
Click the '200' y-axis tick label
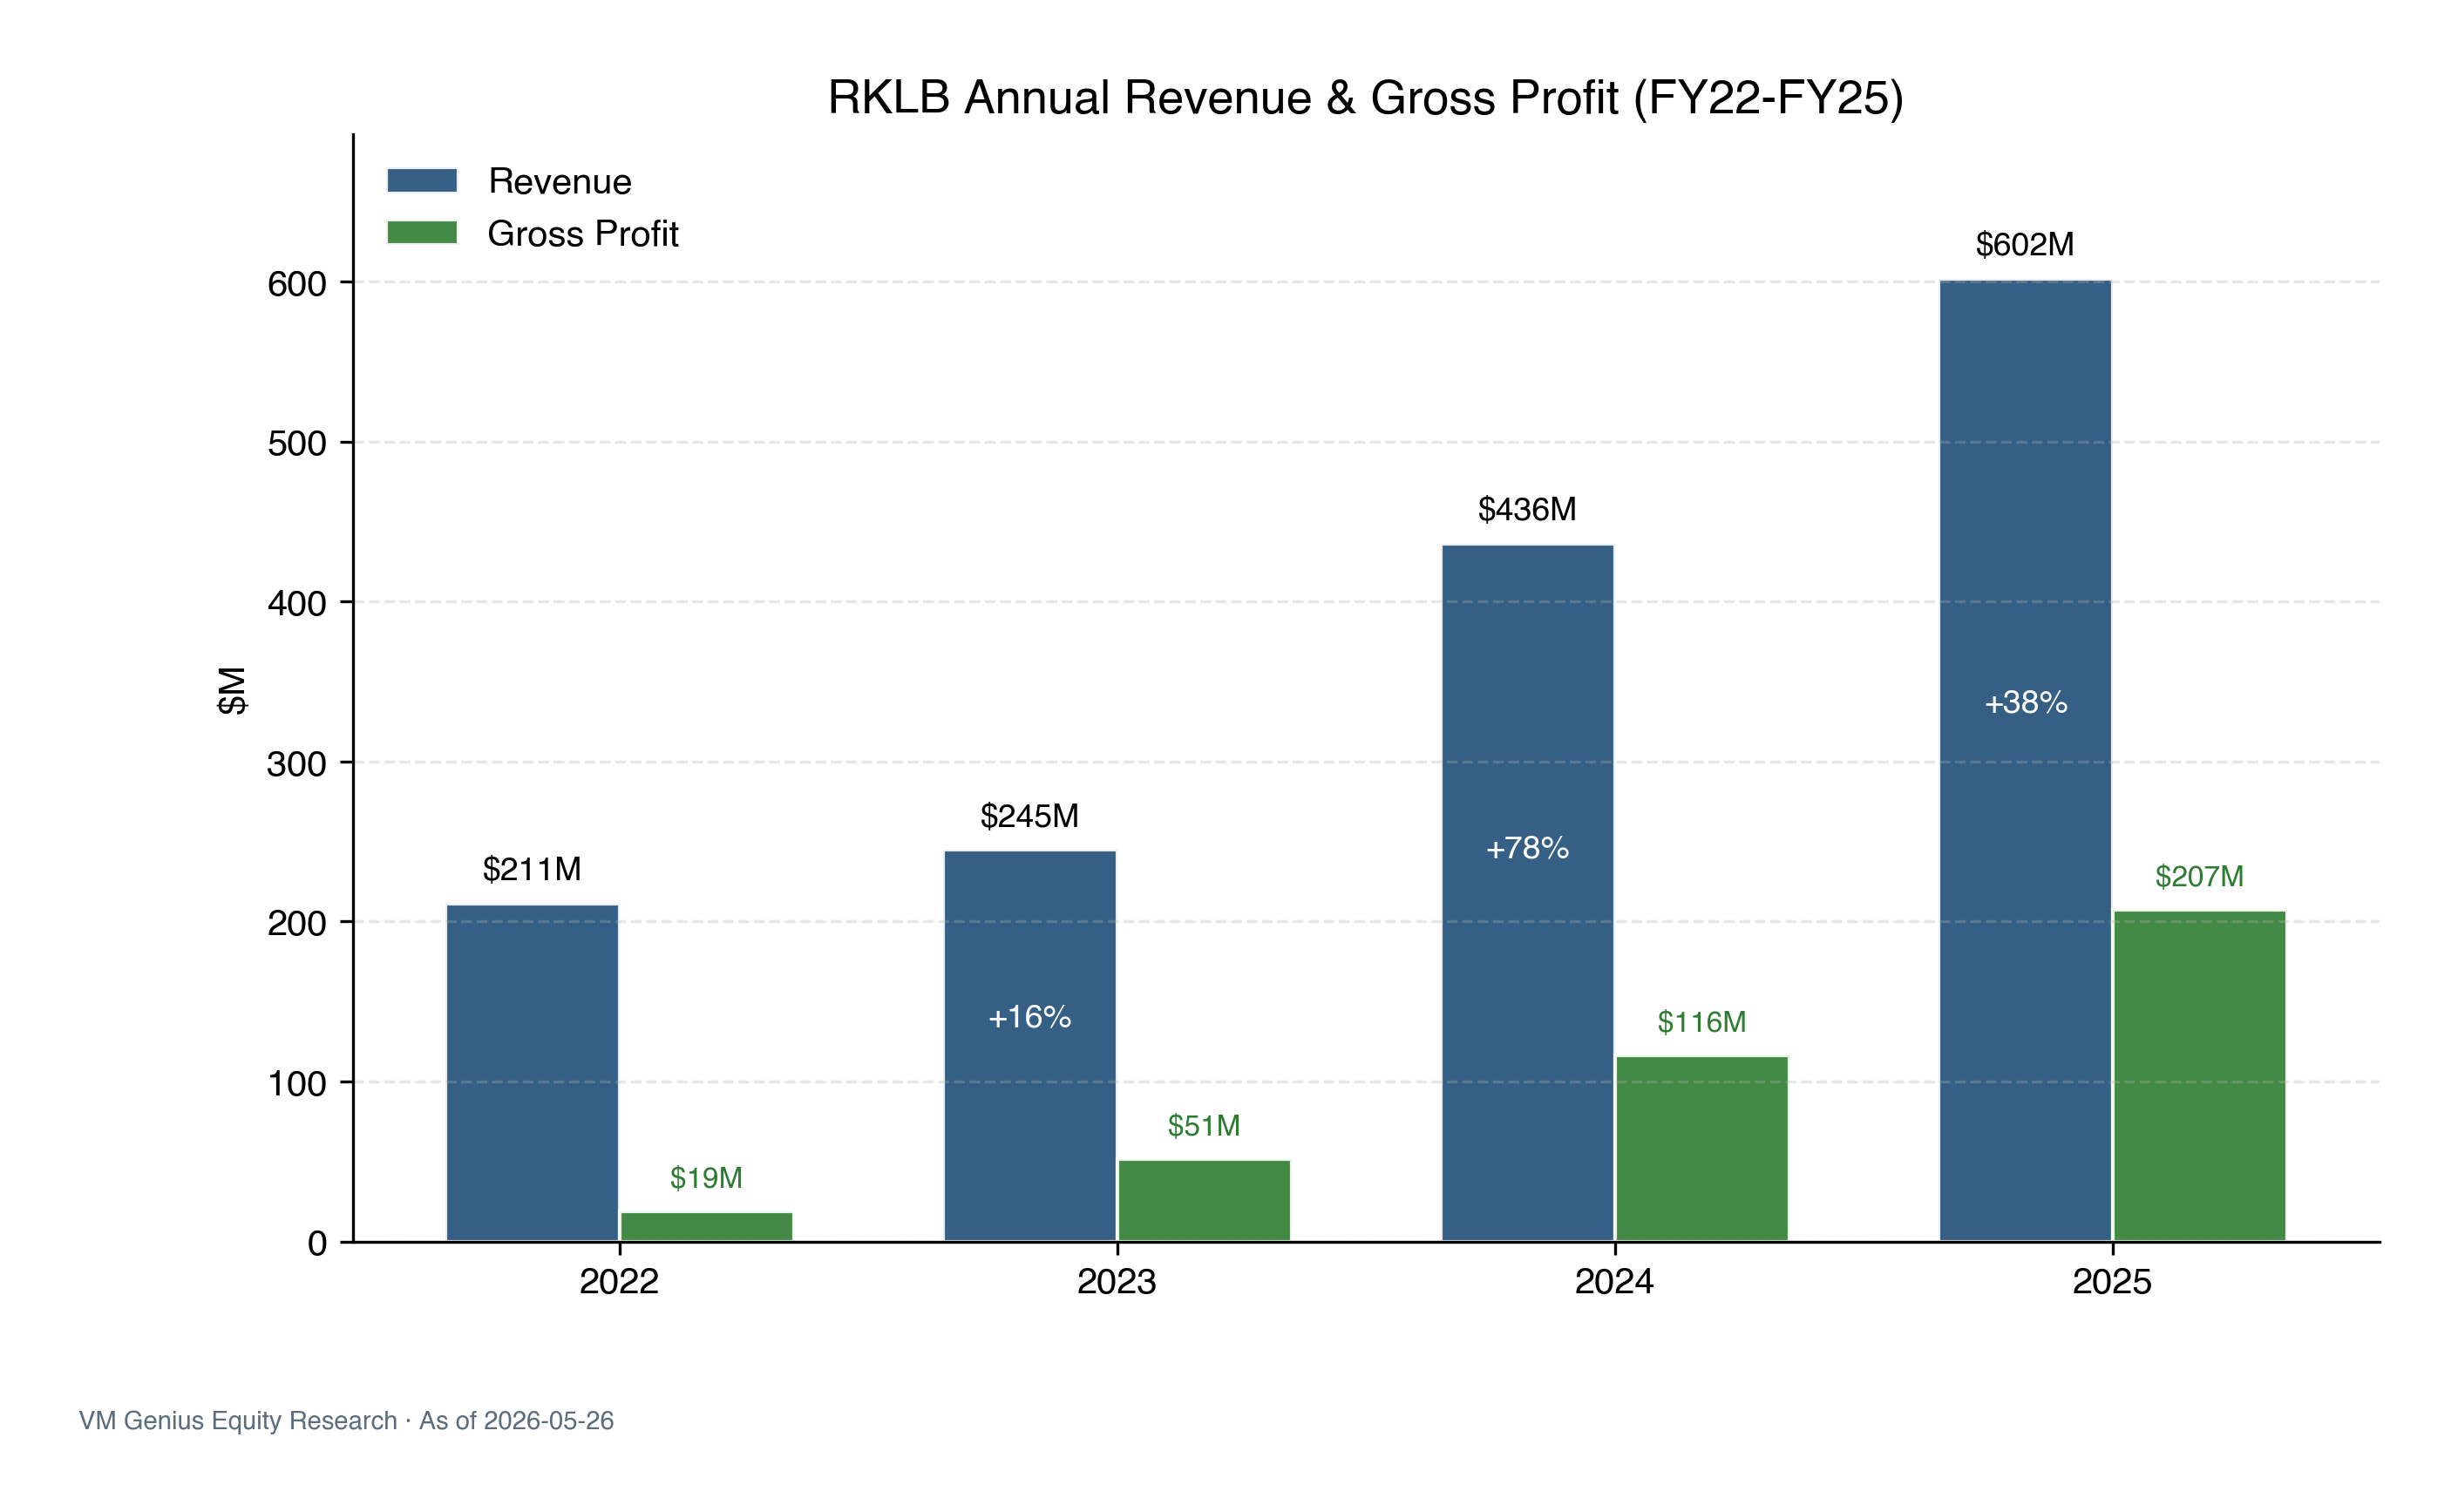tap(297, 923)
